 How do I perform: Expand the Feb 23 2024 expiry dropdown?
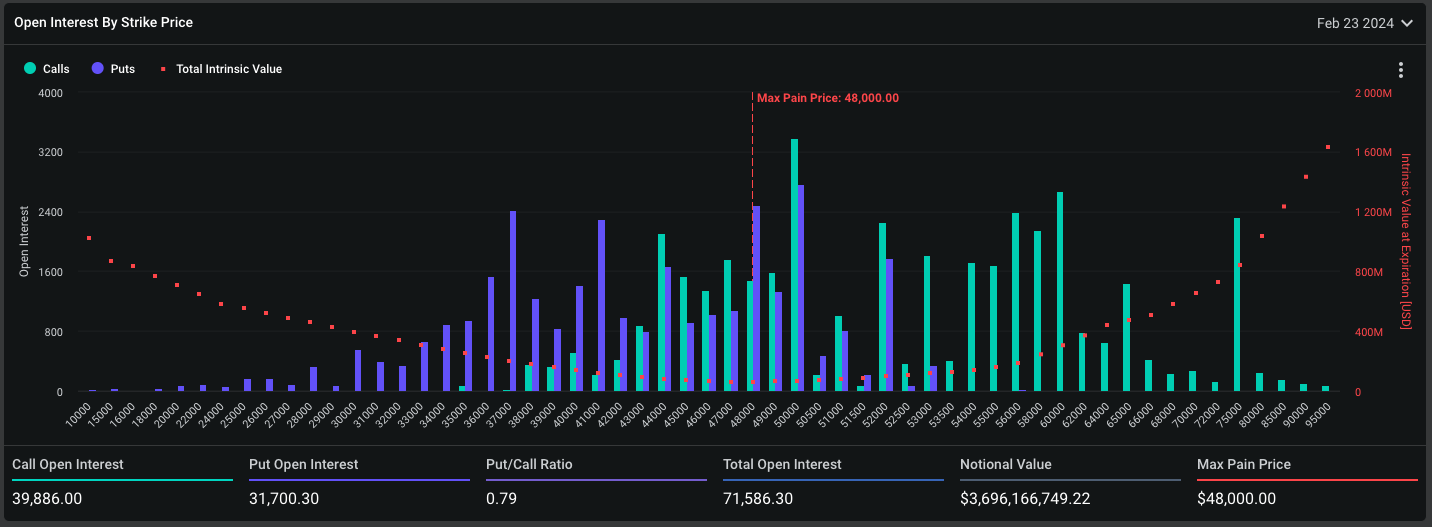click(1364, 23)
